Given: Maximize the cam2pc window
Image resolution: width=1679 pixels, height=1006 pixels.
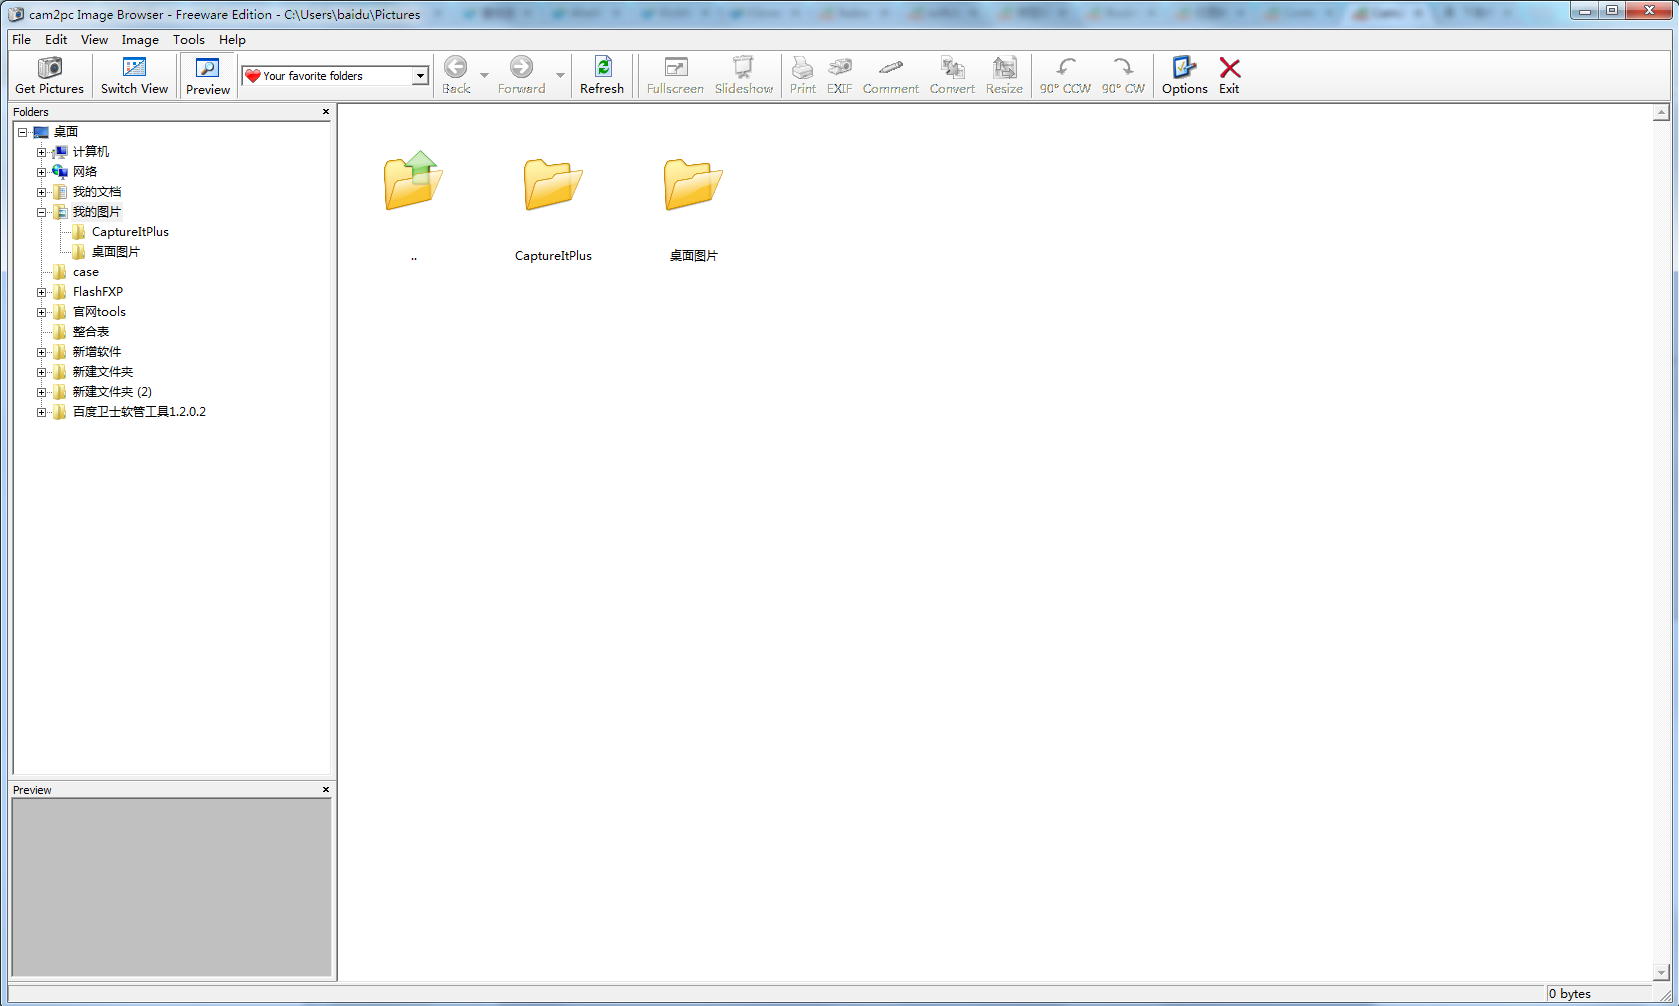Looking at the screenshot, I should click(1612, 11).
